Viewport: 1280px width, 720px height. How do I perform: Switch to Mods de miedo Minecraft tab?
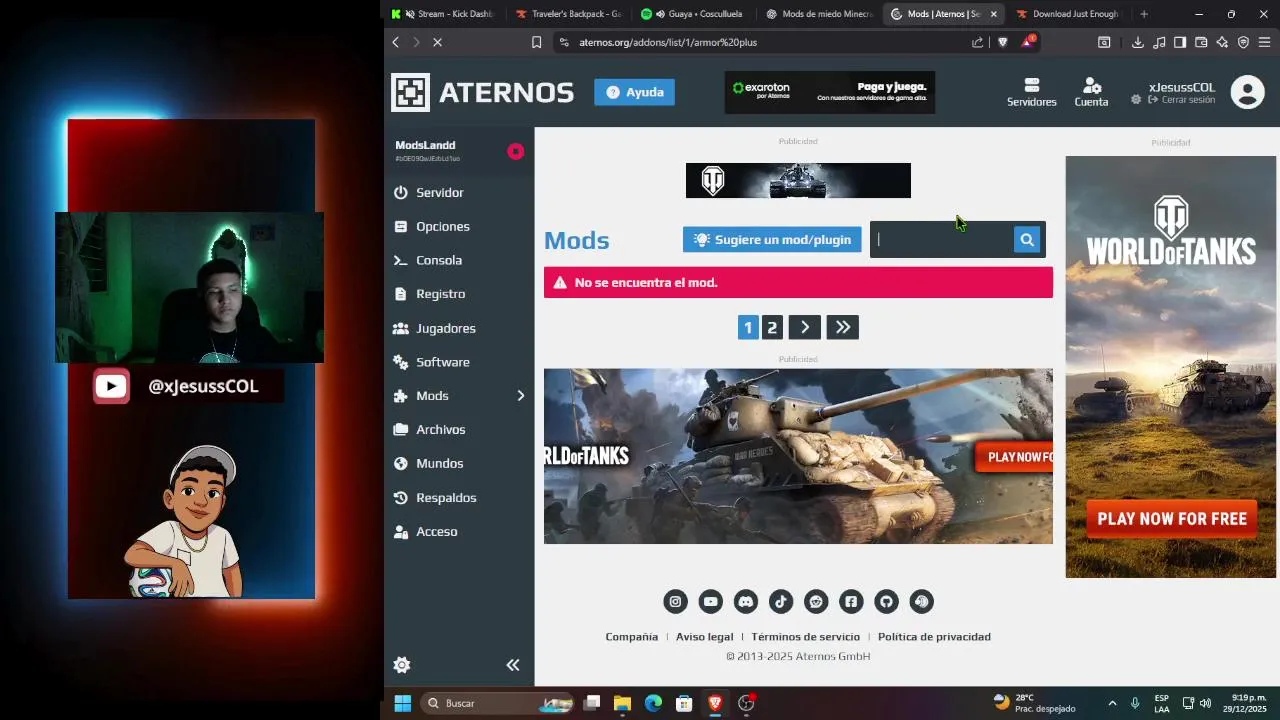coord(818,14)
